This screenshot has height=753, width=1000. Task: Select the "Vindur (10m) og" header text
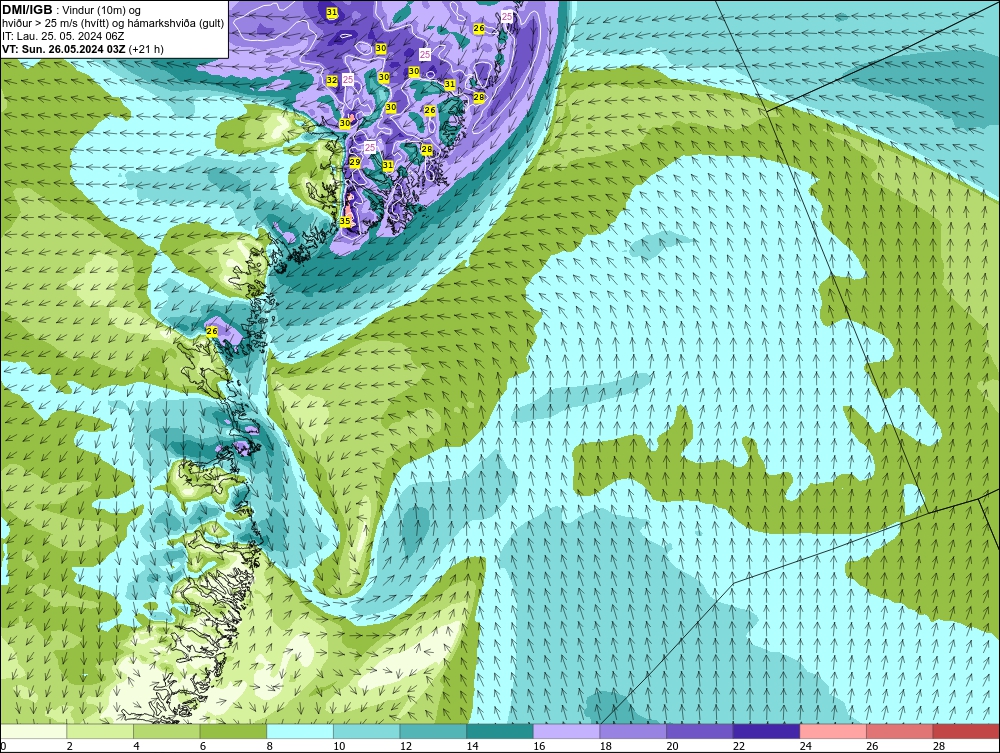pyautogui.click(x=103, y=10)
